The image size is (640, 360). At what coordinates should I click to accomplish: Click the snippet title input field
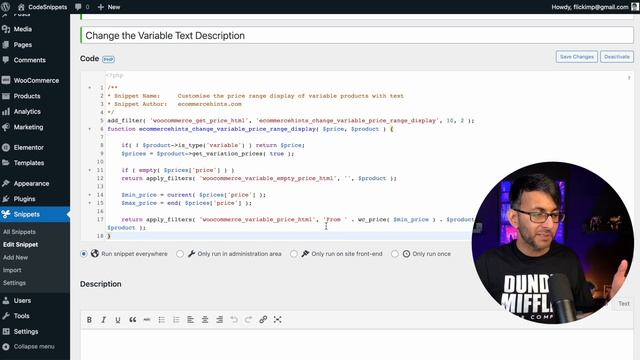point(357,36)
